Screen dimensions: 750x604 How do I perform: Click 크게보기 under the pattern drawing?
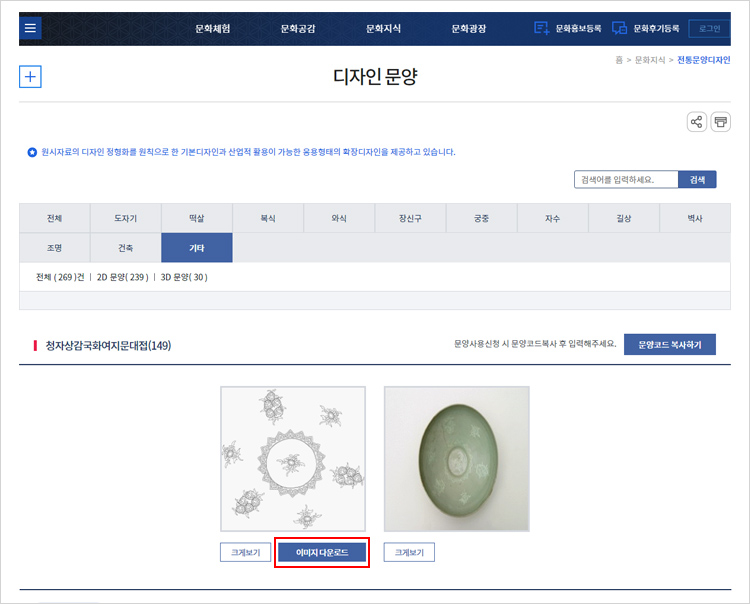[x=245, y=552]
